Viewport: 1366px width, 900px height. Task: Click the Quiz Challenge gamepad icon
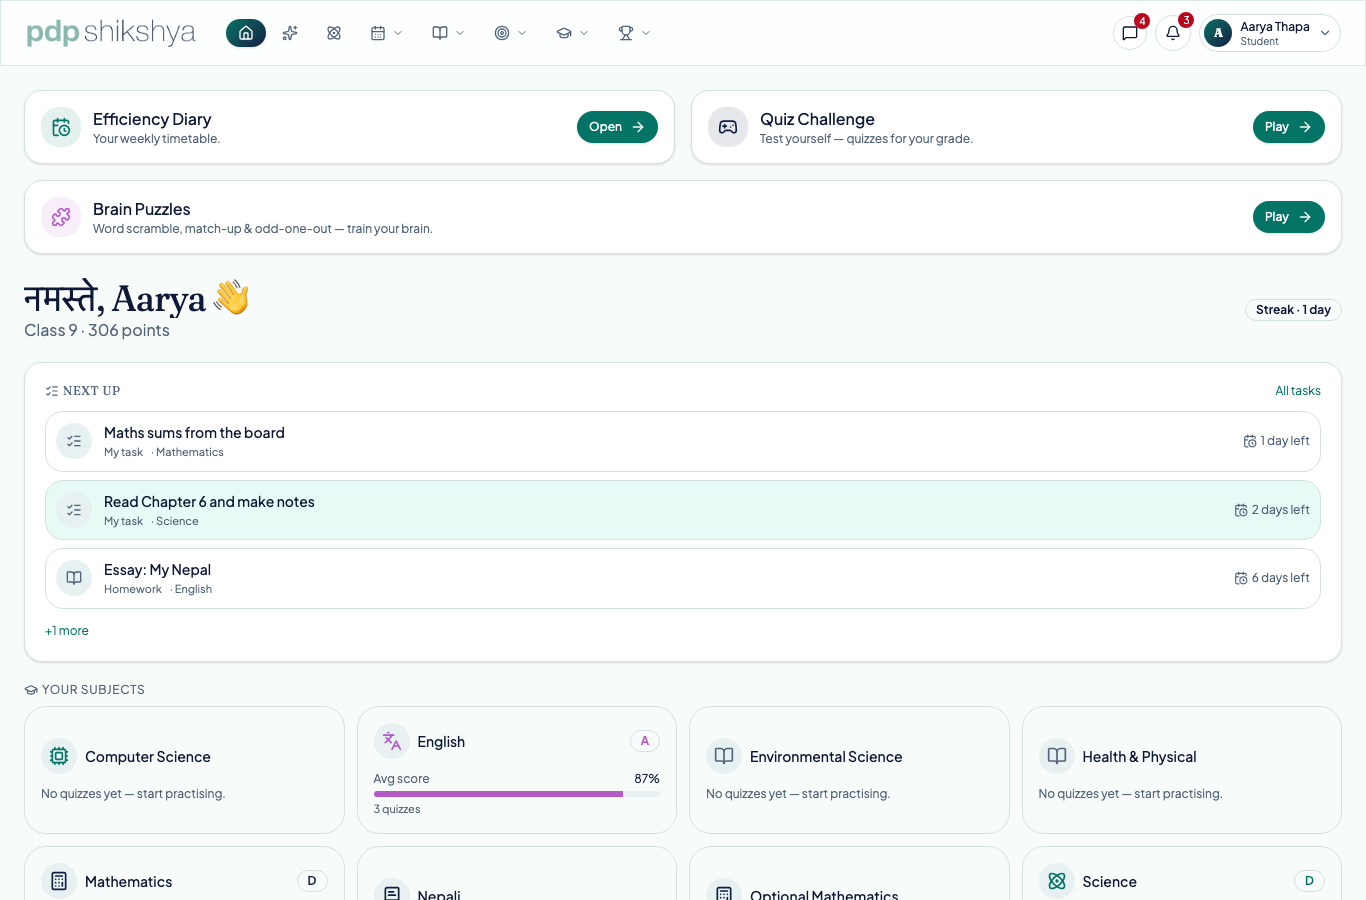pos(728,127)
